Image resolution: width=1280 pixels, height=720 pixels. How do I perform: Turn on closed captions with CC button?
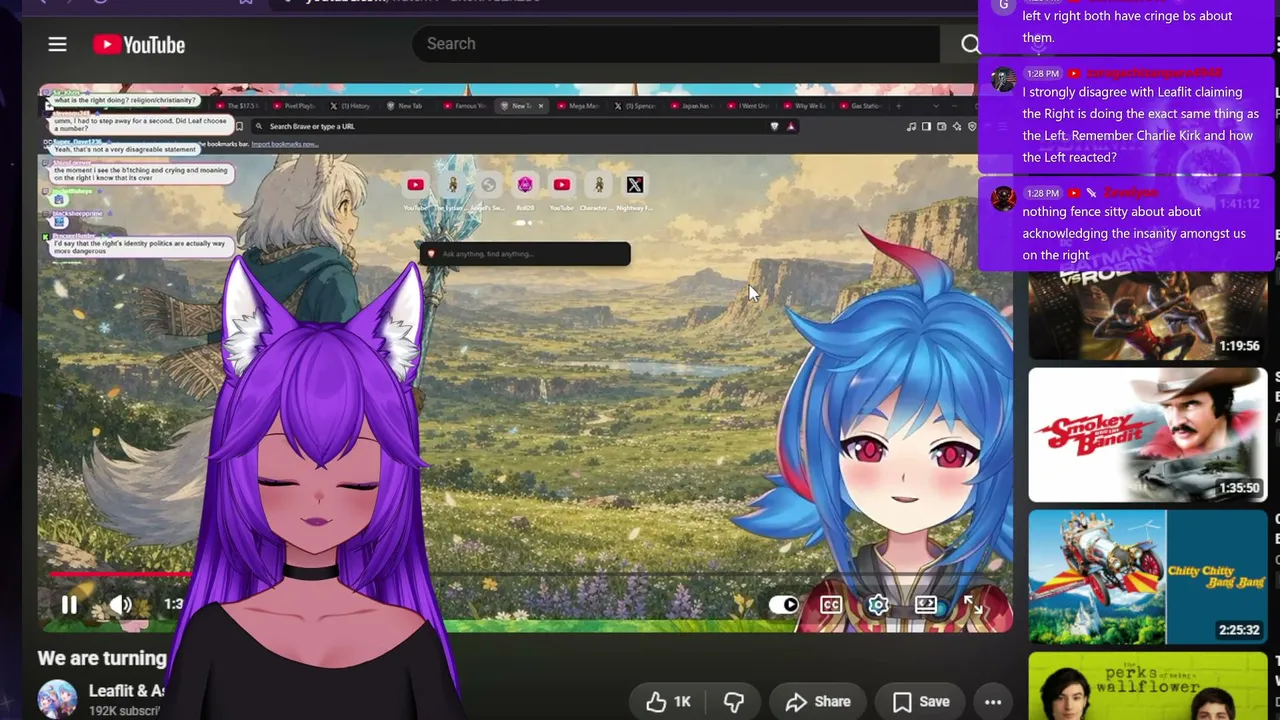click(x=830, y=604)
